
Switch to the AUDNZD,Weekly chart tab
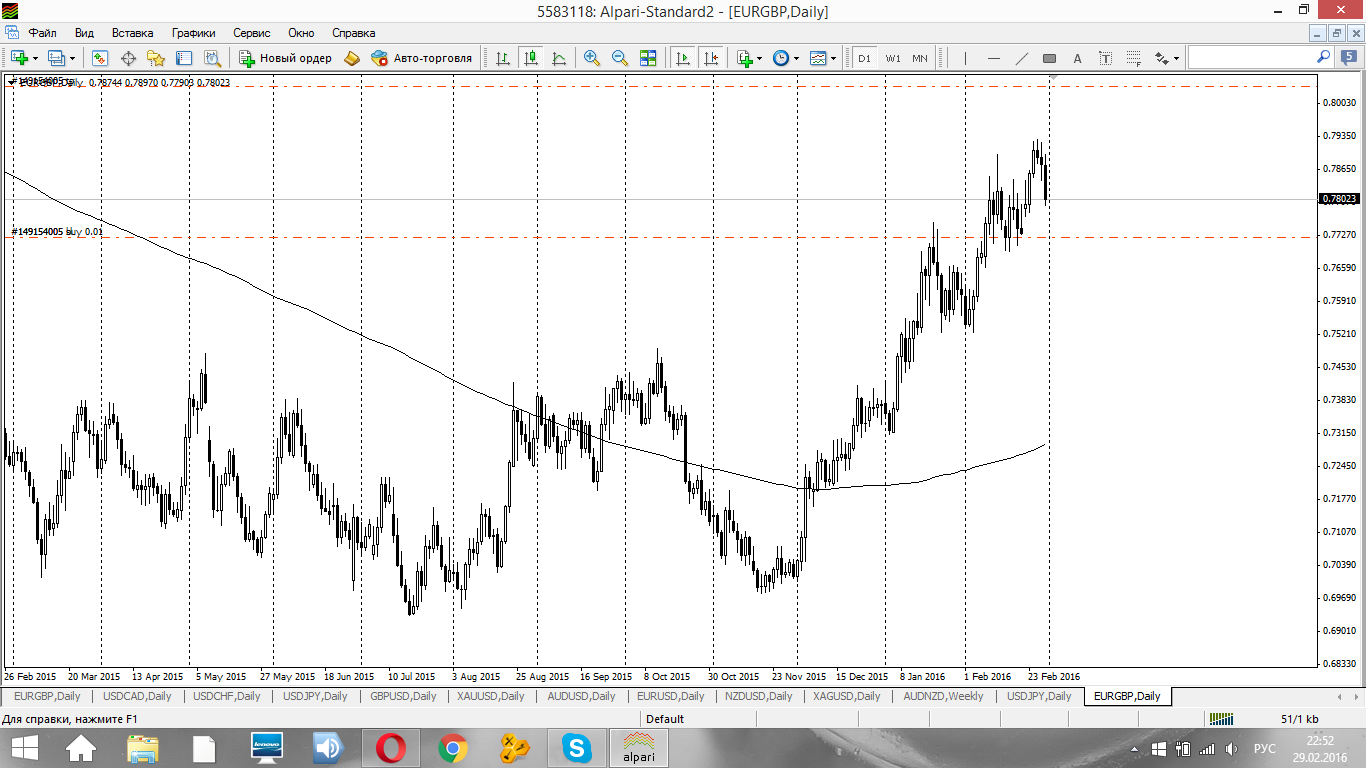click(x=943, y=696)
